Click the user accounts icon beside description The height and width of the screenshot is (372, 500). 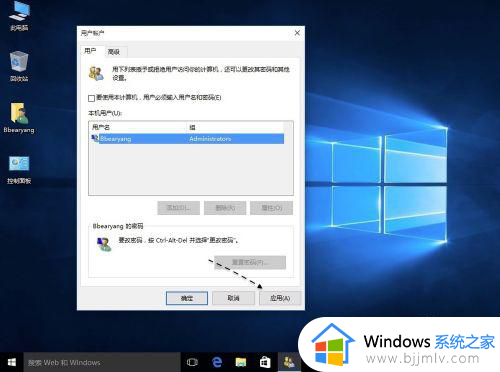click(x=96, y=73)
